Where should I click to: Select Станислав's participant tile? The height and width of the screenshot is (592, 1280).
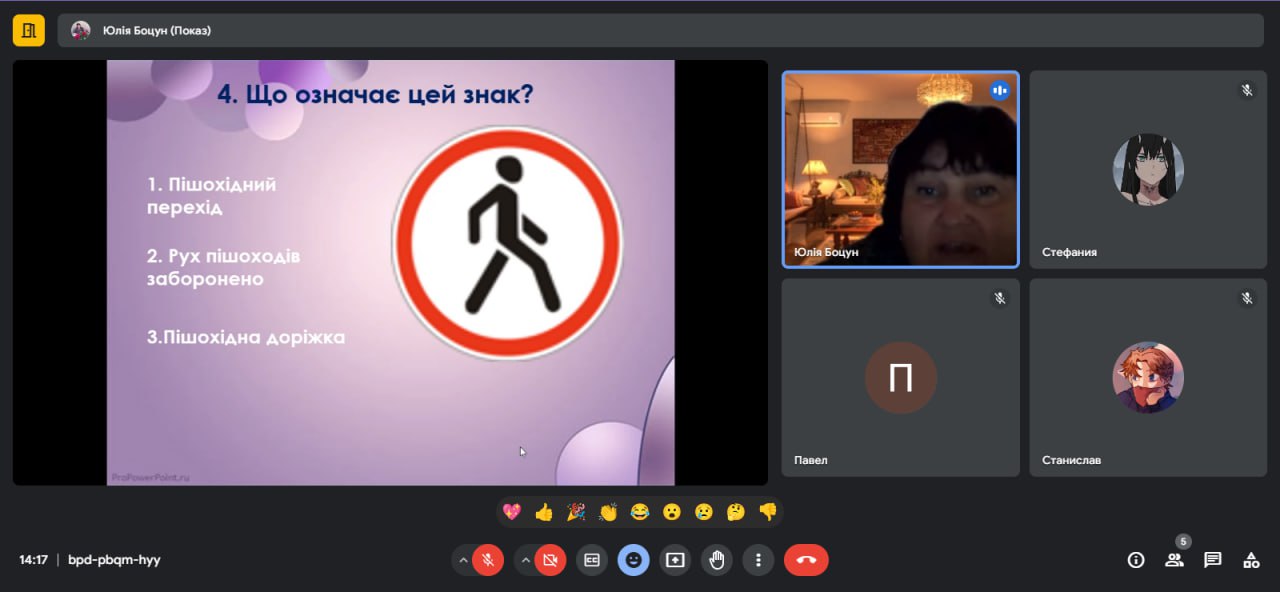tap(1148, 377)
